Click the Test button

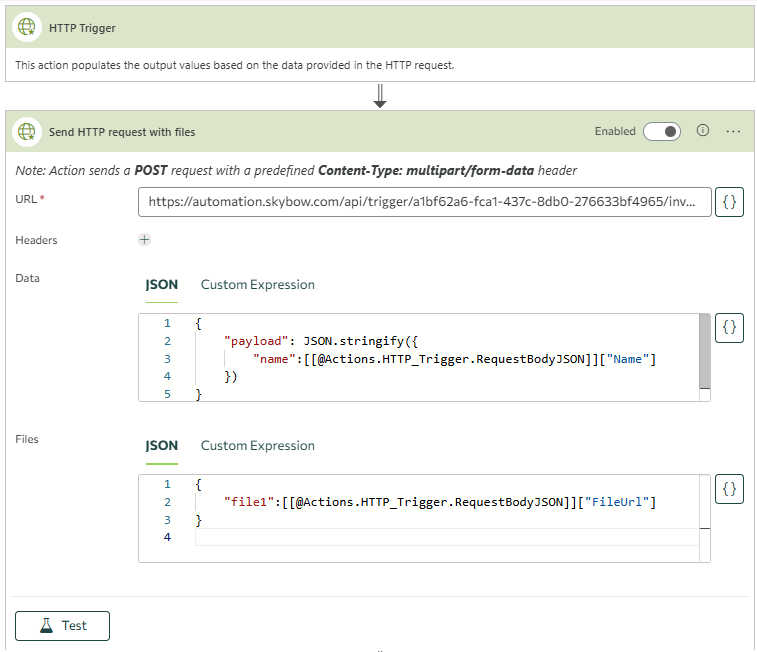pyautogui.click(x=62, y=625)
